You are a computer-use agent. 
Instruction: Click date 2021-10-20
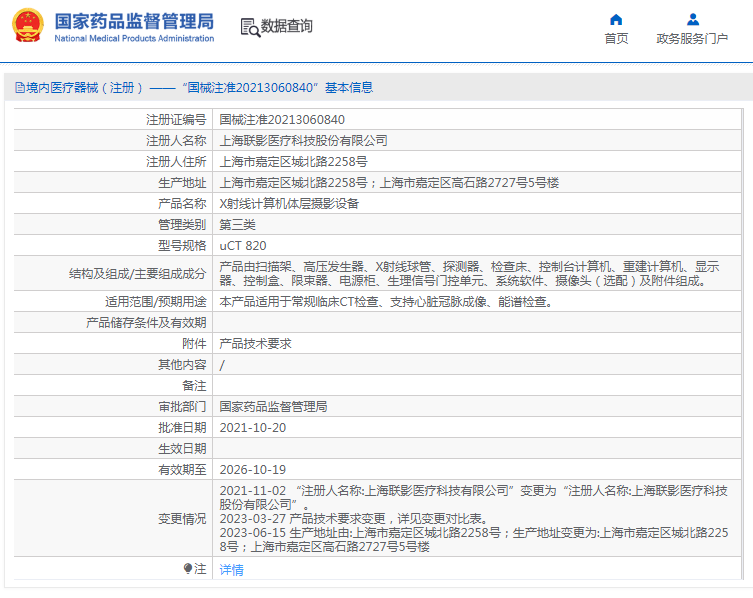253,428
